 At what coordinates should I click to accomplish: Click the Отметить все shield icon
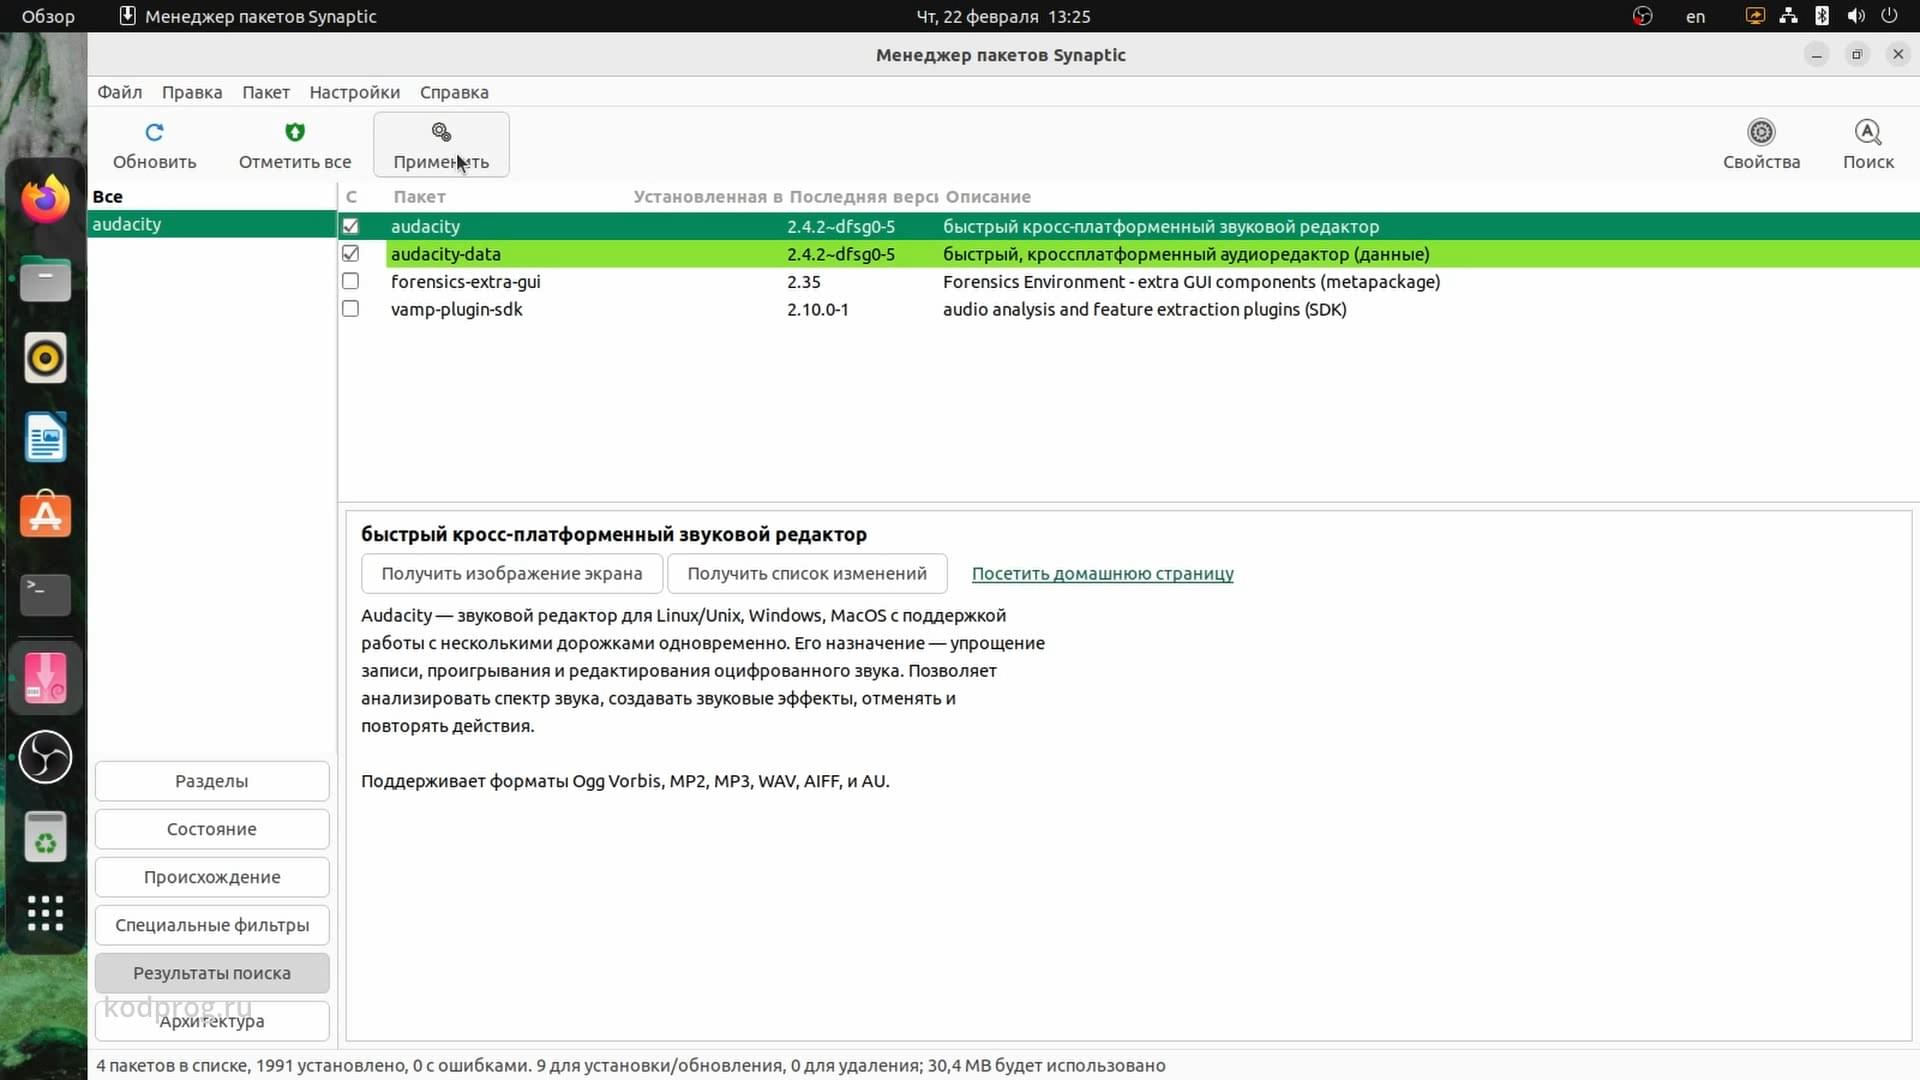pos(294,132)
